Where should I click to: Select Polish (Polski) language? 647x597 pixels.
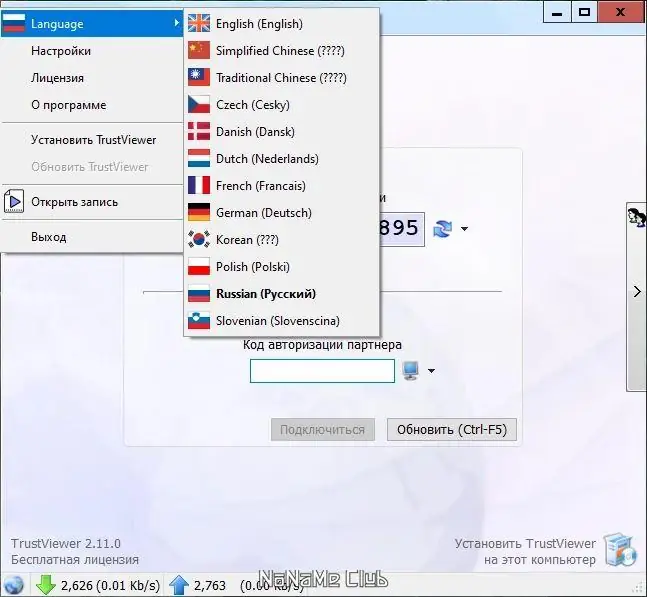[281, 267]
